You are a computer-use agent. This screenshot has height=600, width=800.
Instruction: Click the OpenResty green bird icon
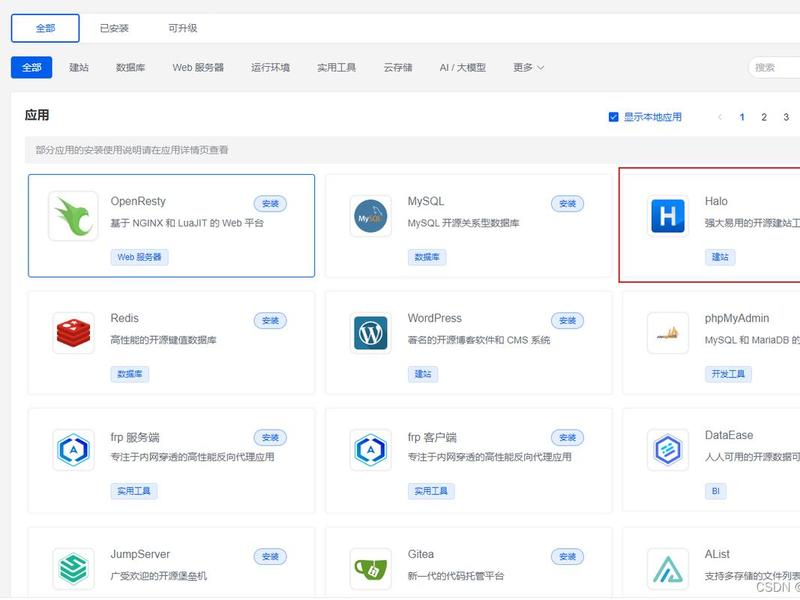[x=73, y=216]
